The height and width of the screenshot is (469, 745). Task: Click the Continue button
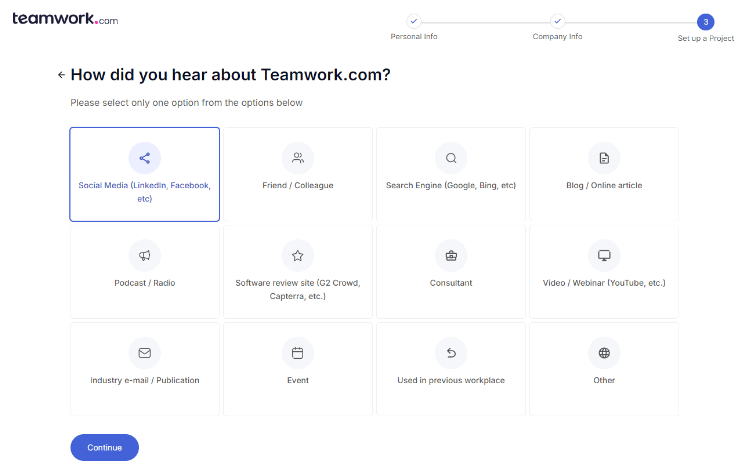tap(105, 448)
